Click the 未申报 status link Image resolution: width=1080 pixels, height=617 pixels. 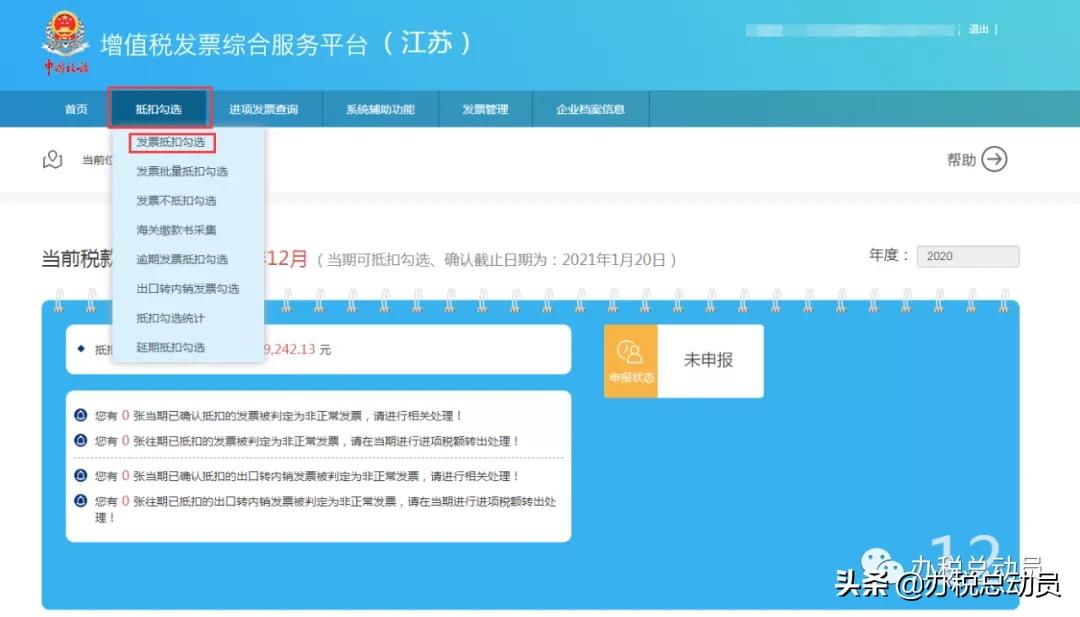pos(710,361)
